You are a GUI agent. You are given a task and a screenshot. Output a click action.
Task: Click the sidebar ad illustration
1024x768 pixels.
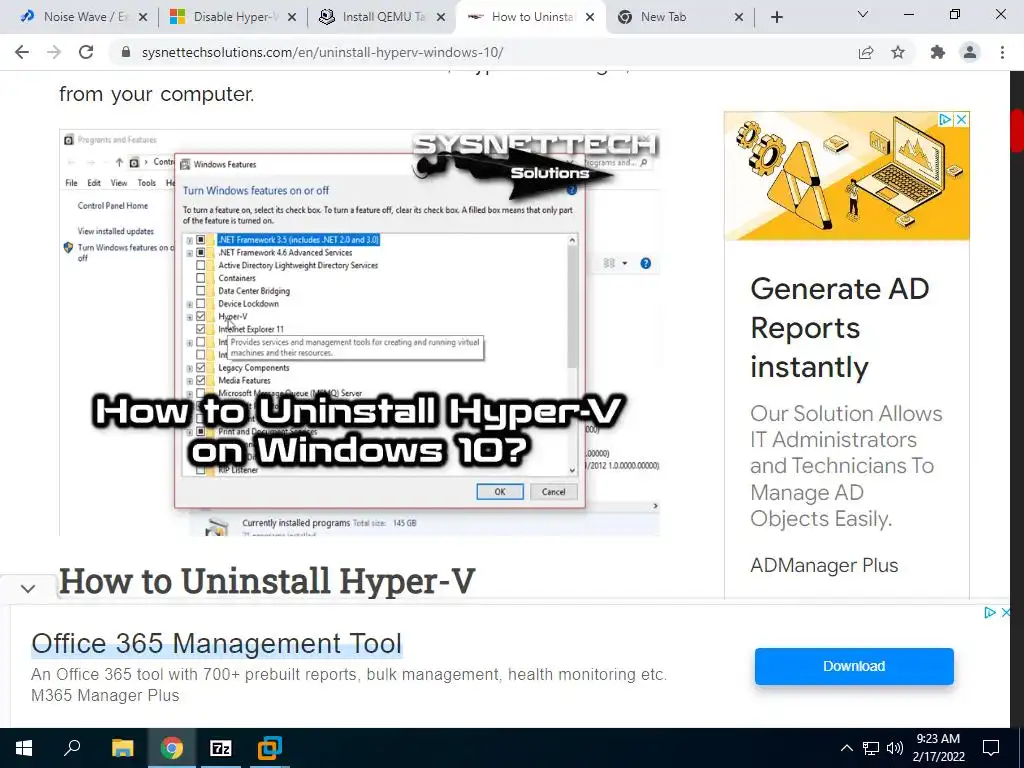point(846,176)
